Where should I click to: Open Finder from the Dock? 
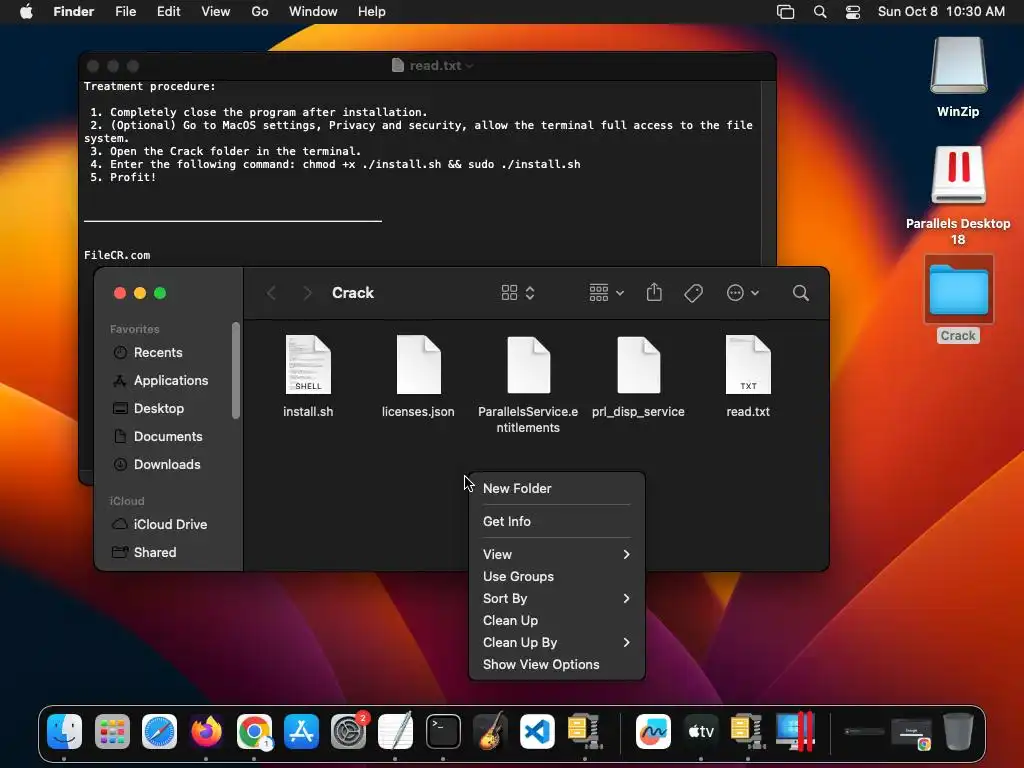coord(65,731)
